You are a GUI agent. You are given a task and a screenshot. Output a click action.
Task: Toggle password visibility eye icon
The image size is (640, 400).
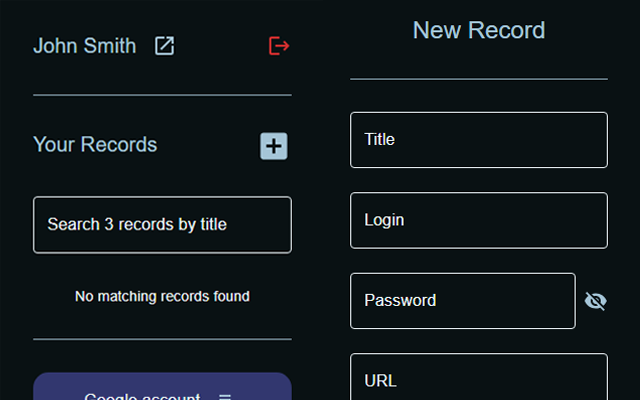coord(596,301)
